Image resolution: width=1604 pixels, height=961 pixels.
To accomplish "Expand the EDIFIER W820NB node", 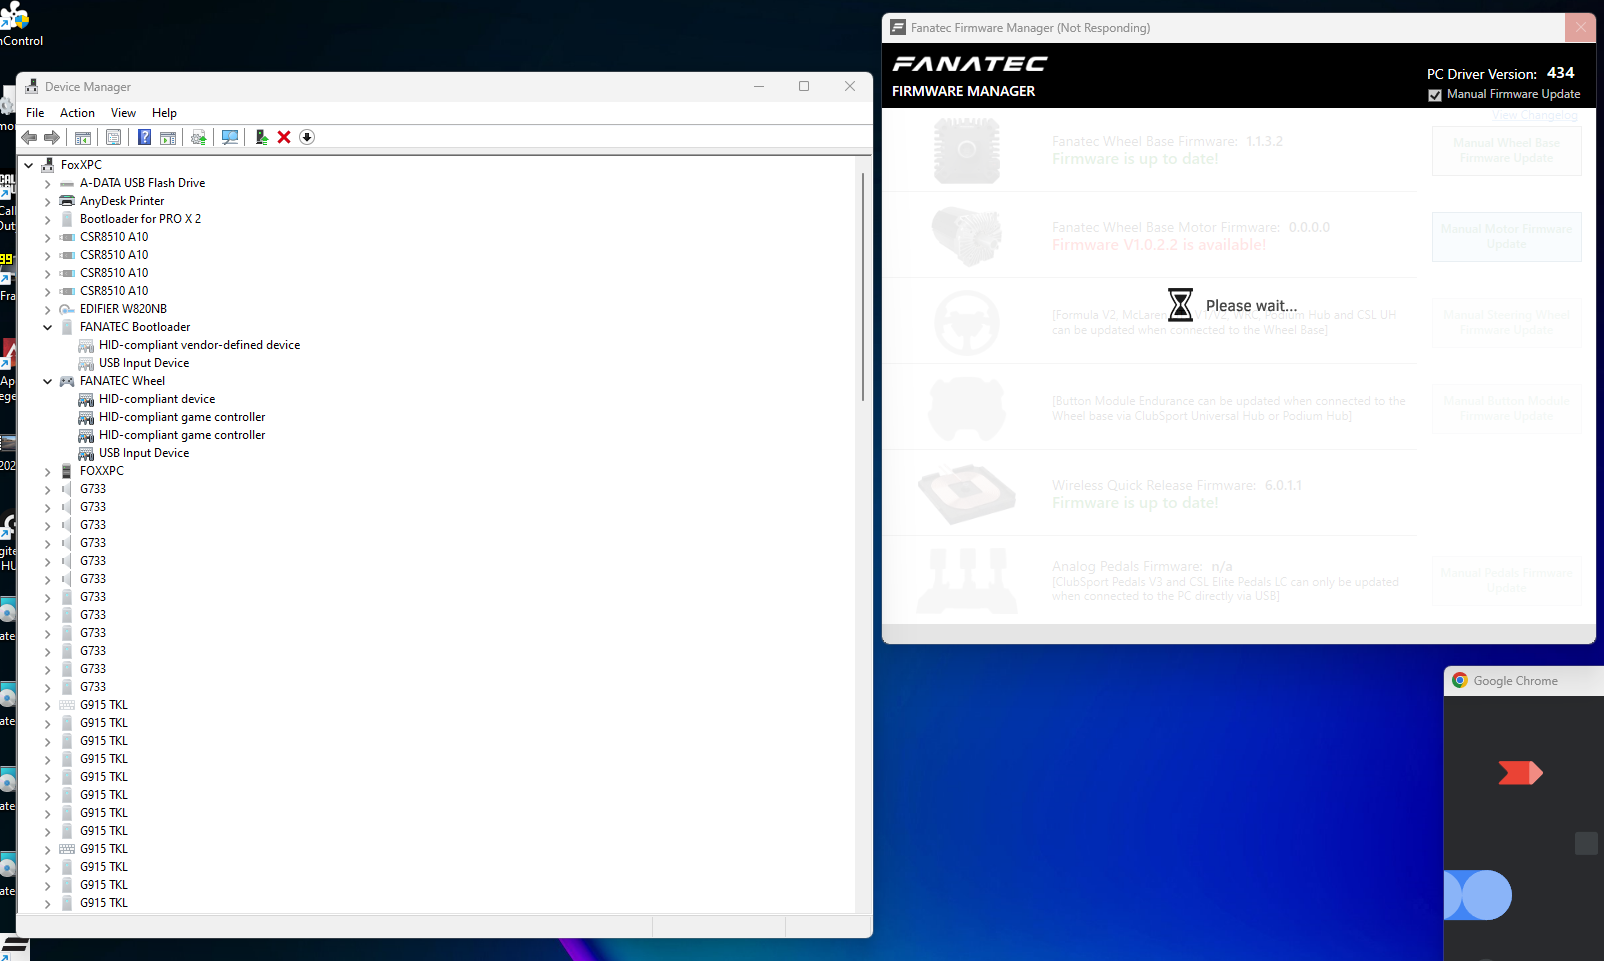I will 47,310.
